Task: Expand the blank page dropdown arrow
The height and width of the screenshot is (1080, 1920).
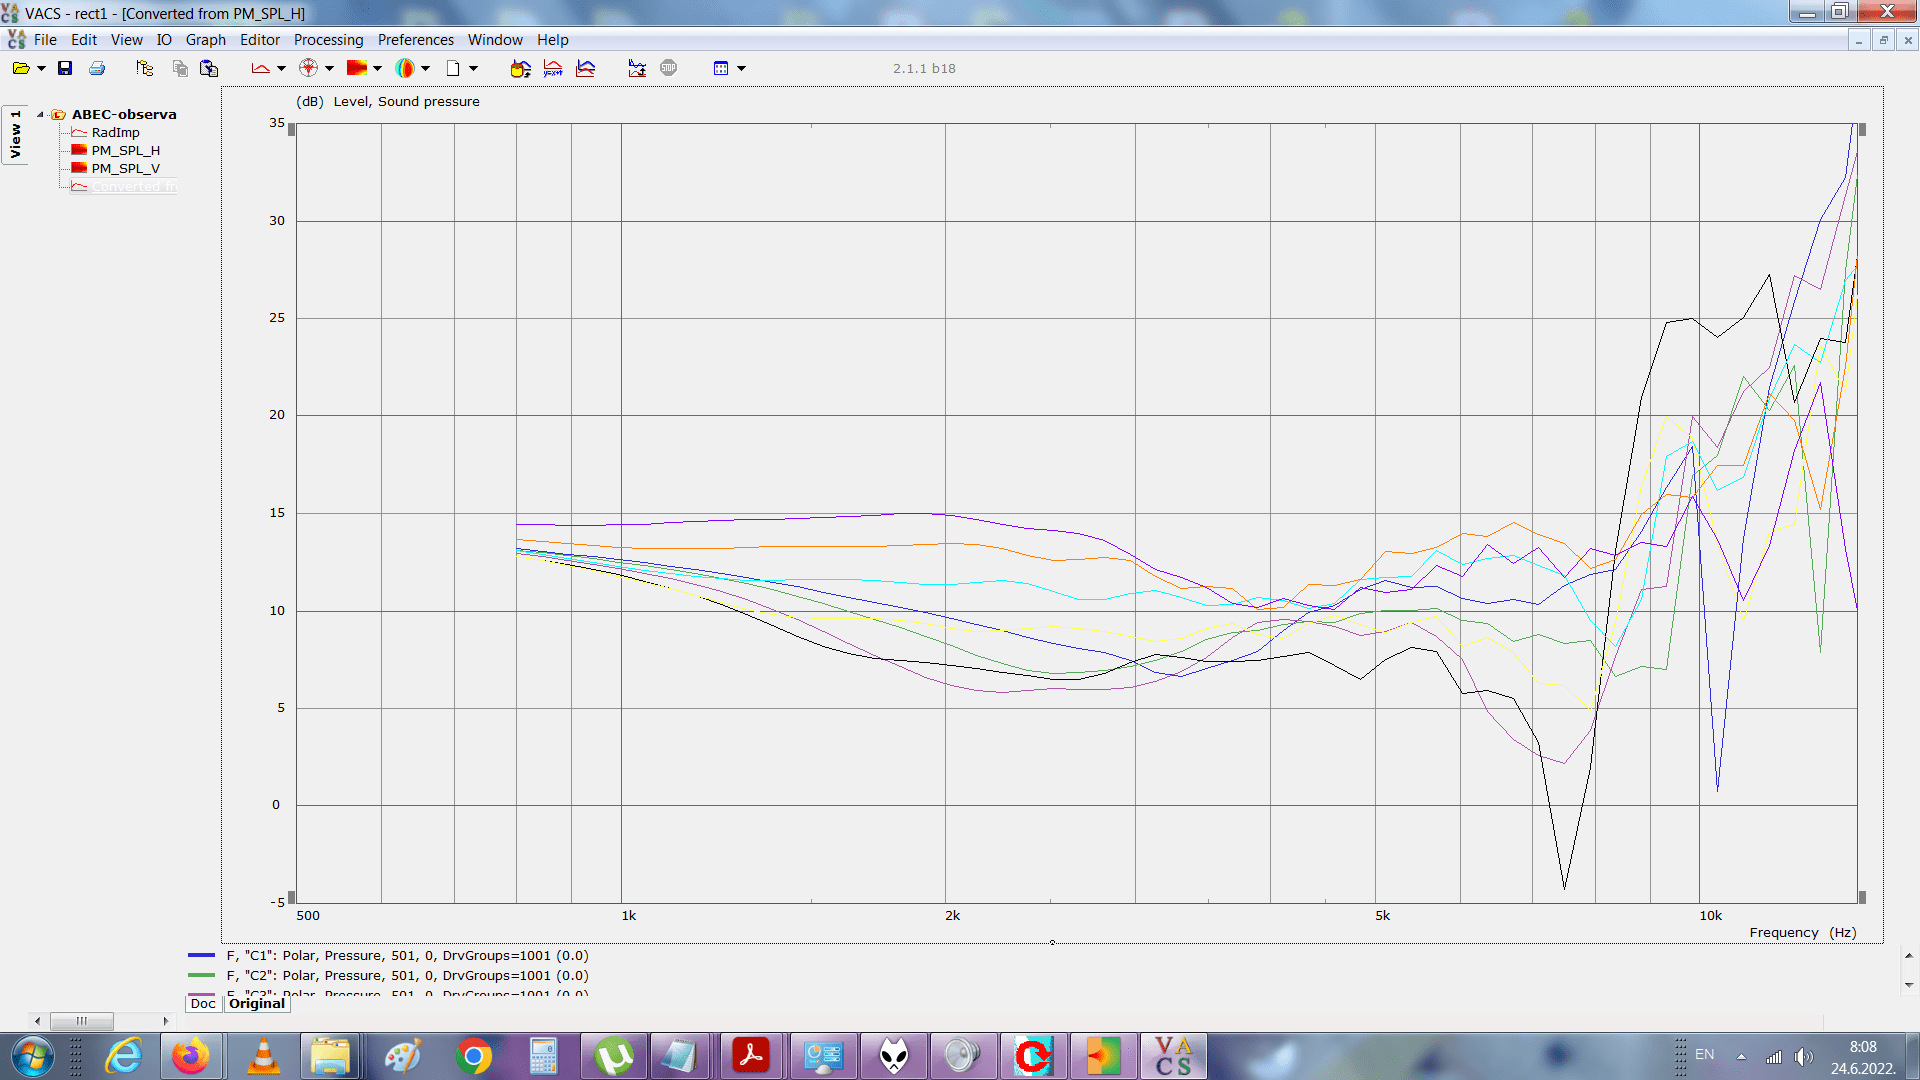Action: click(x=473, y=68)
